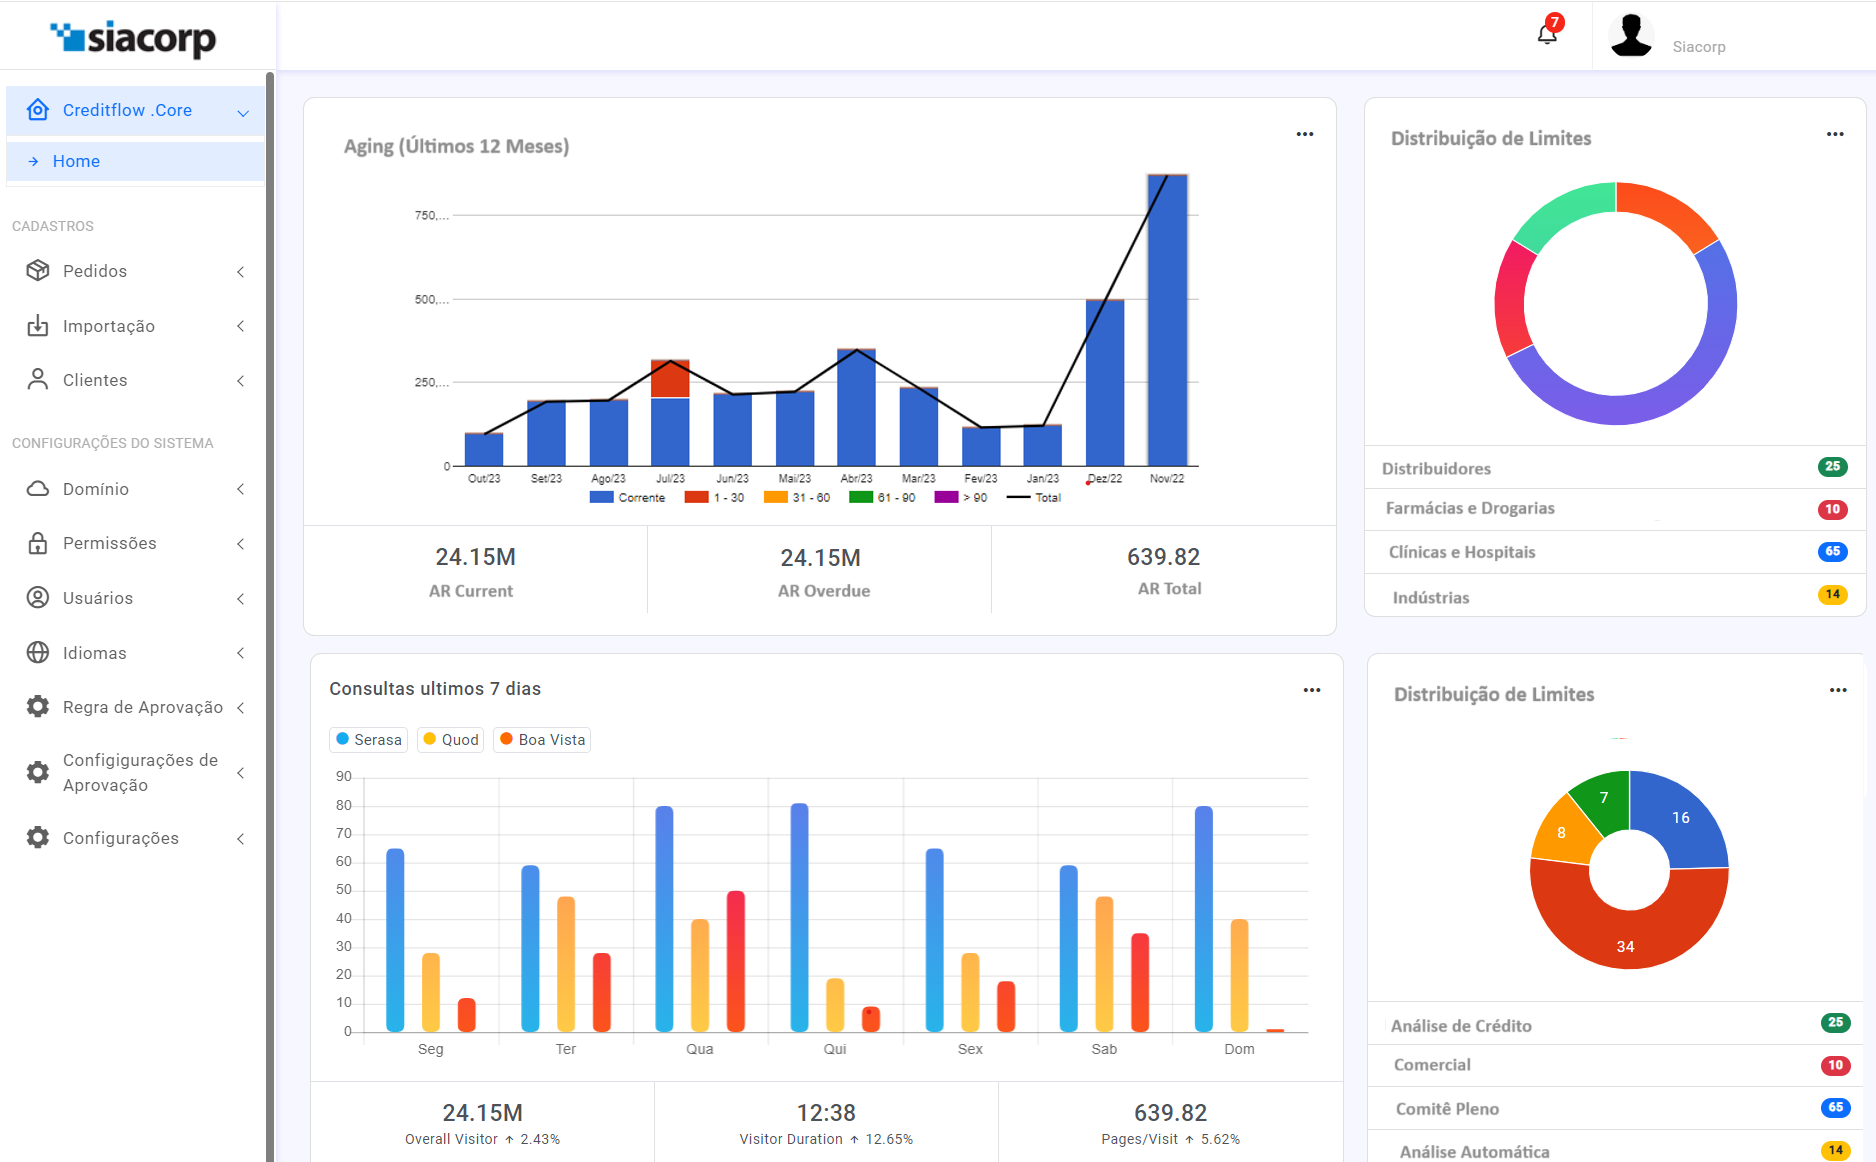This screenshot has width=1876, height=1162.
Task: Click the user avatar icon
Action: coord(1631,35)
